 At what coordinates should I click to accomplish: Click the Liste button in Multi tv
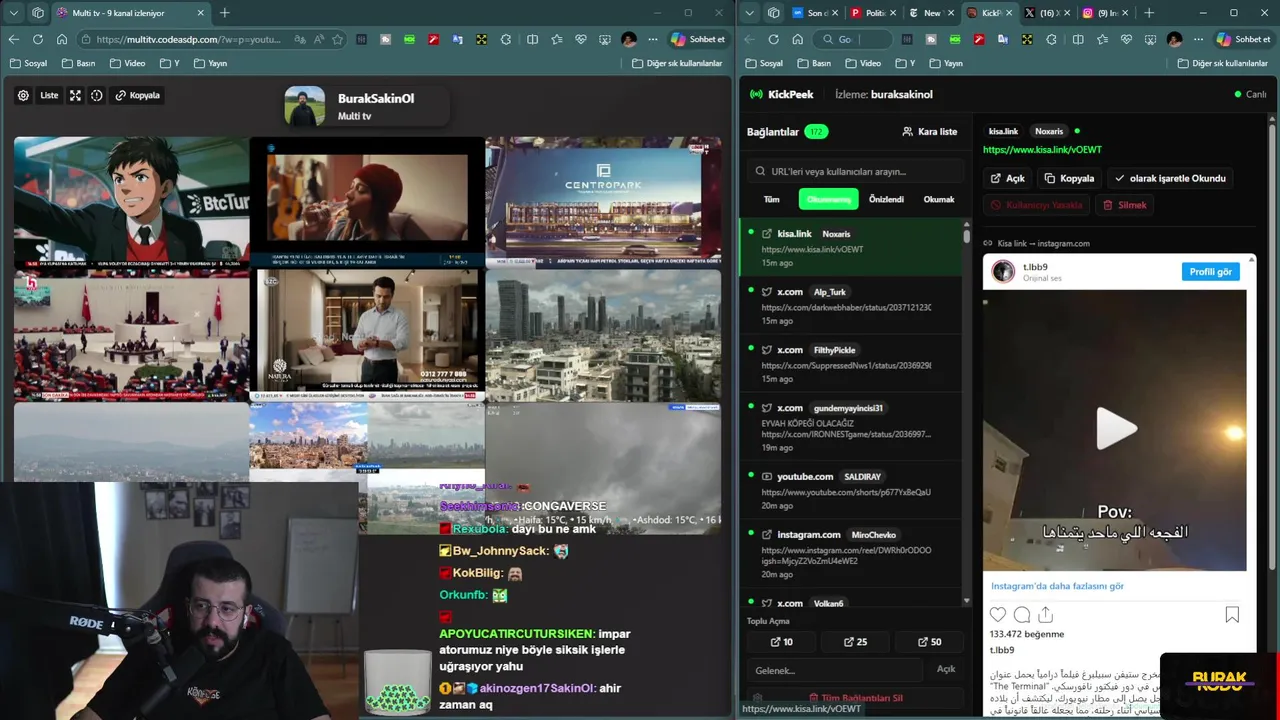[49, 95]
